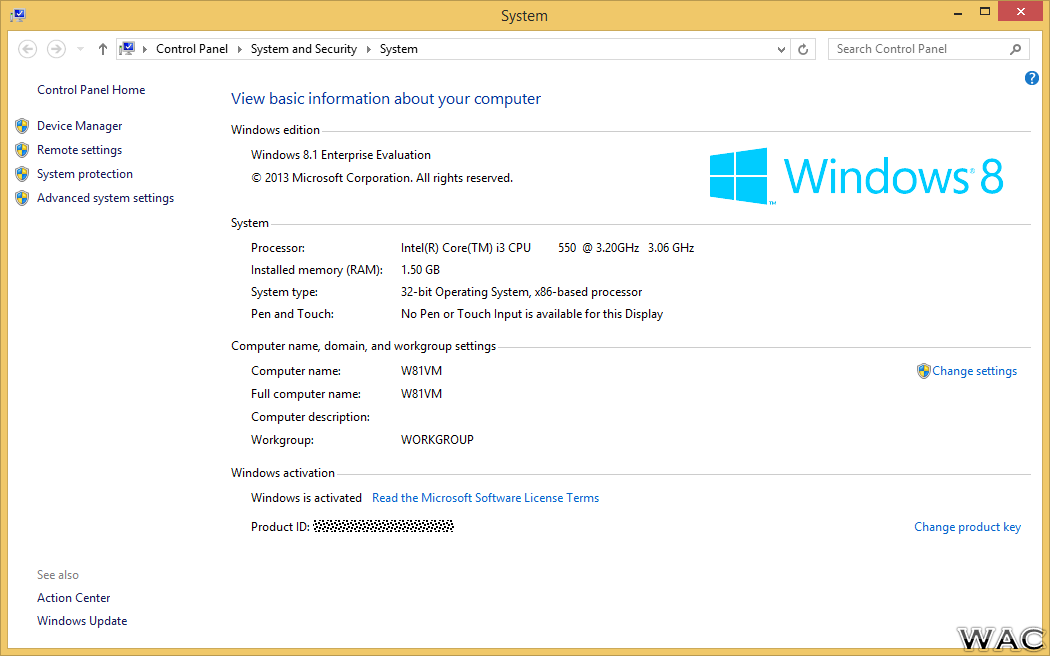
Task: Expand chevron after System and Security breadcrumb
Action: tap(368, 49)
